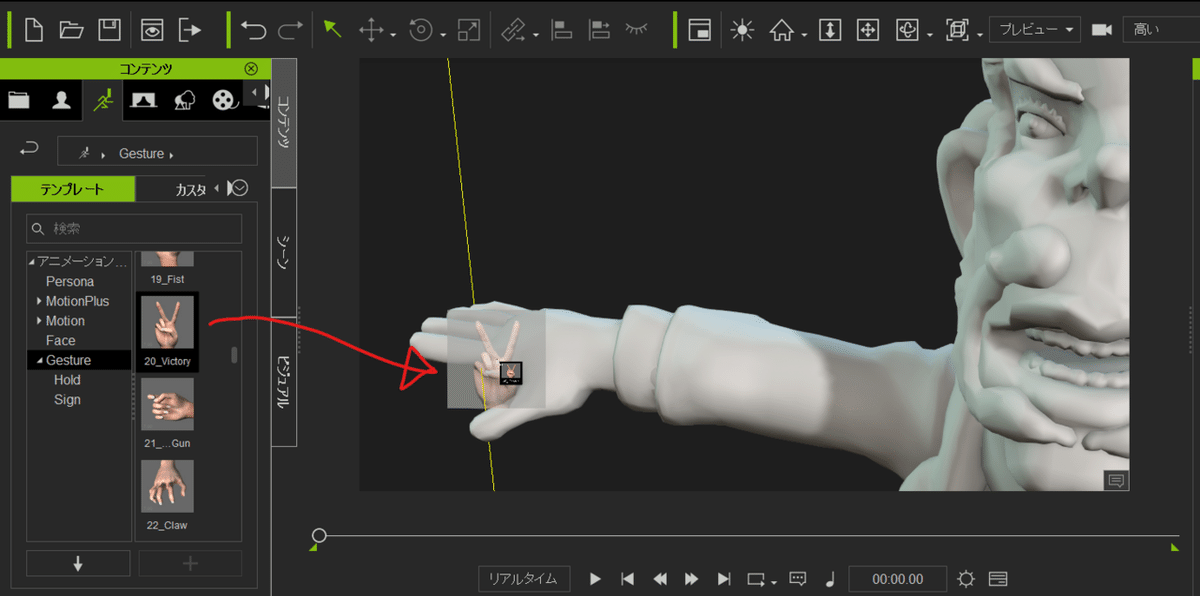The image size is (1200, 596).
Task: Click the frame selected cube icon
Action: pyautogui.click(x=957, y=30)
